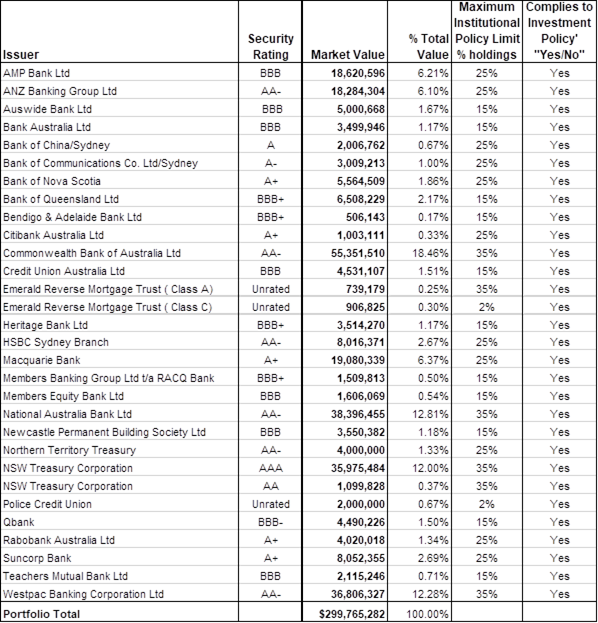Click Police Credit Union 2% policy limit
This screenshot has height=623, width=598.
click(x=487, y=504)
